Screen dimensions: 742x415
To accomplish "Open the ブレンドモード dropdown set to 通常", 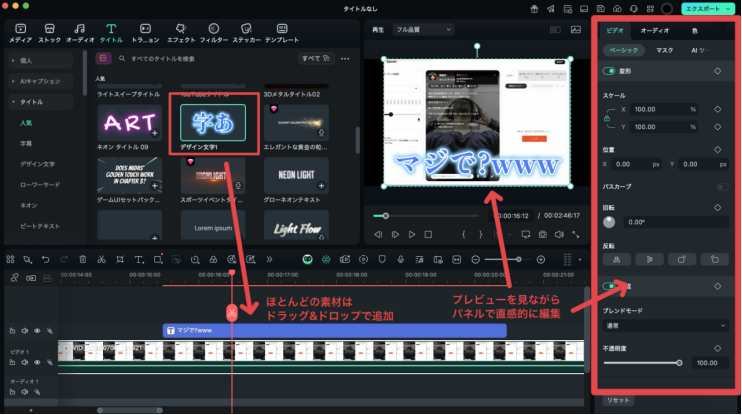I will (660, 326).
